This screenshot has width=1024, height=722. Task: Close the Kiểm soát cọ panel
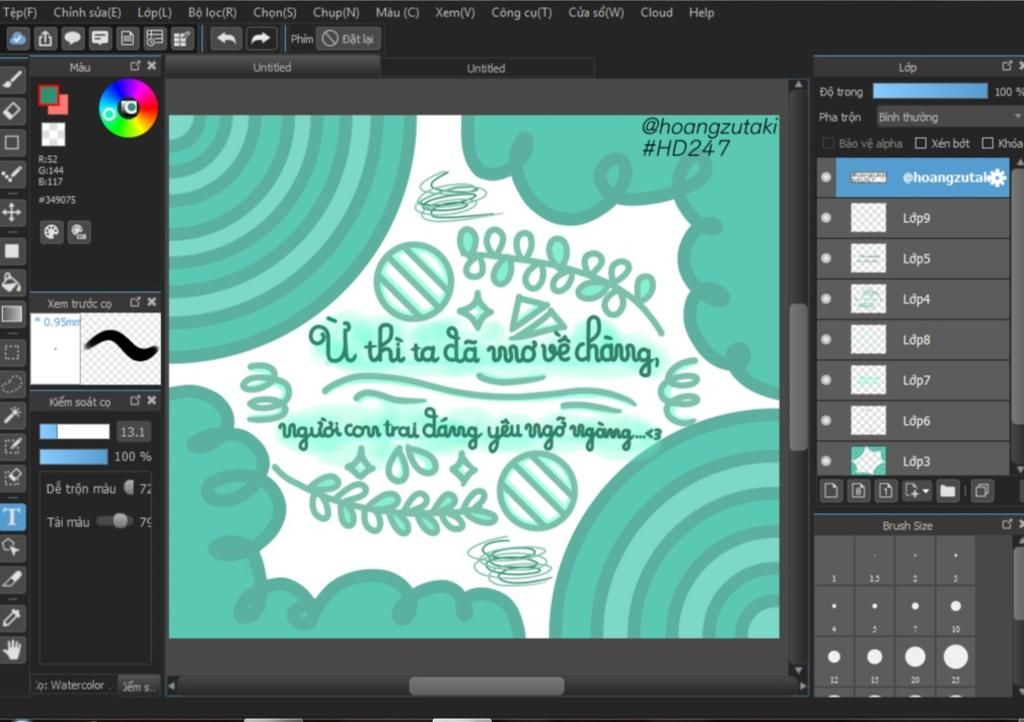tap(152, 400)
